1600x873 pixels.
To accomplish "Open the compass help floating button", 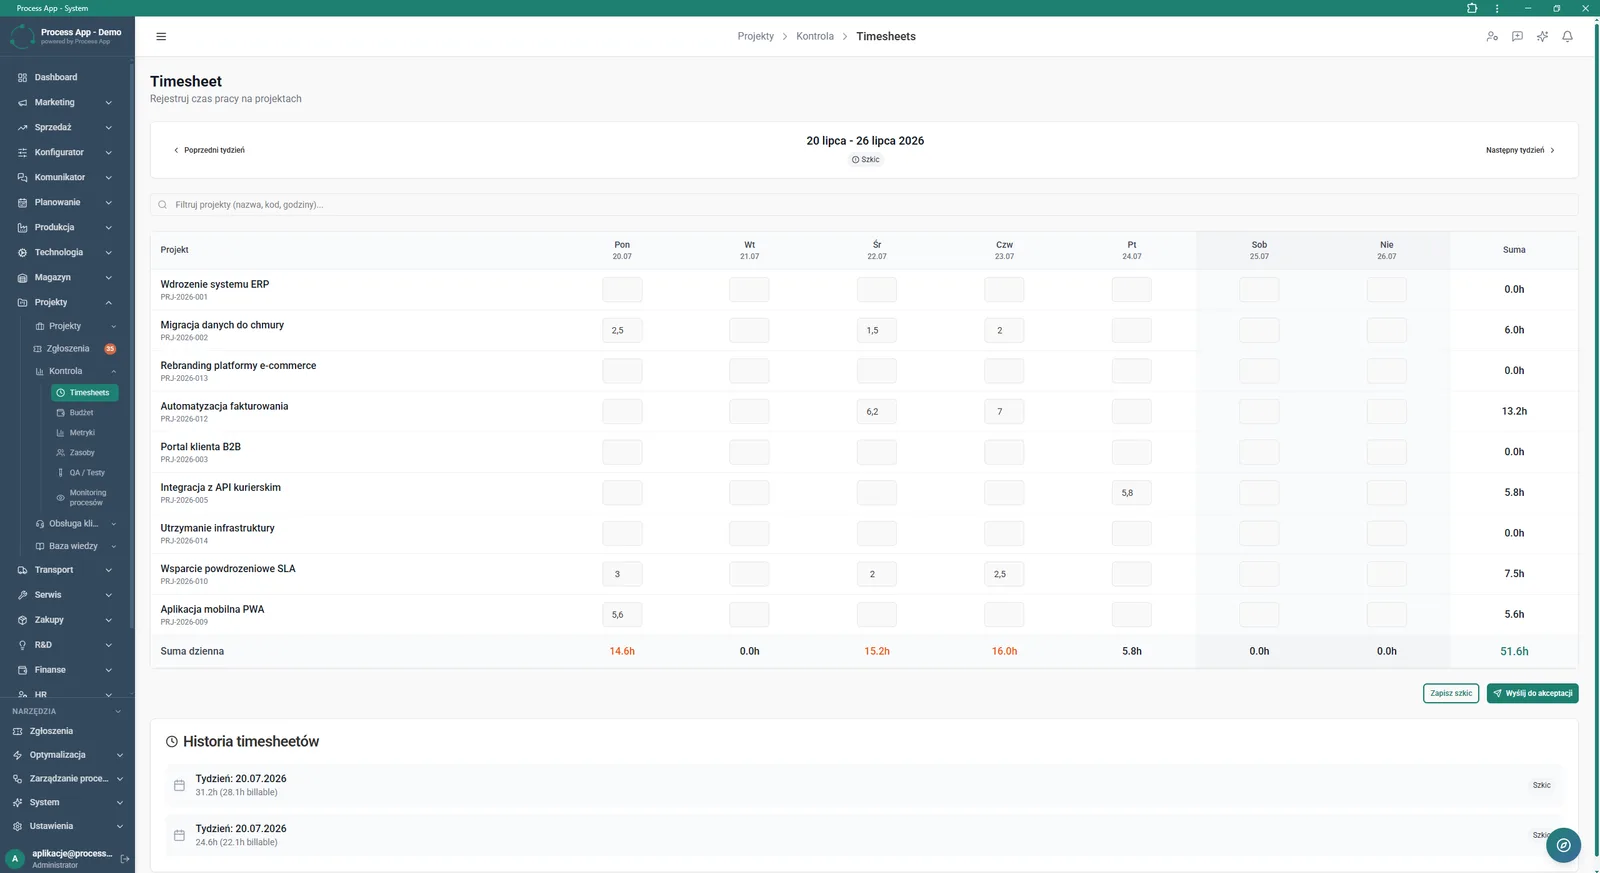I will click(x=1563, y=845).
